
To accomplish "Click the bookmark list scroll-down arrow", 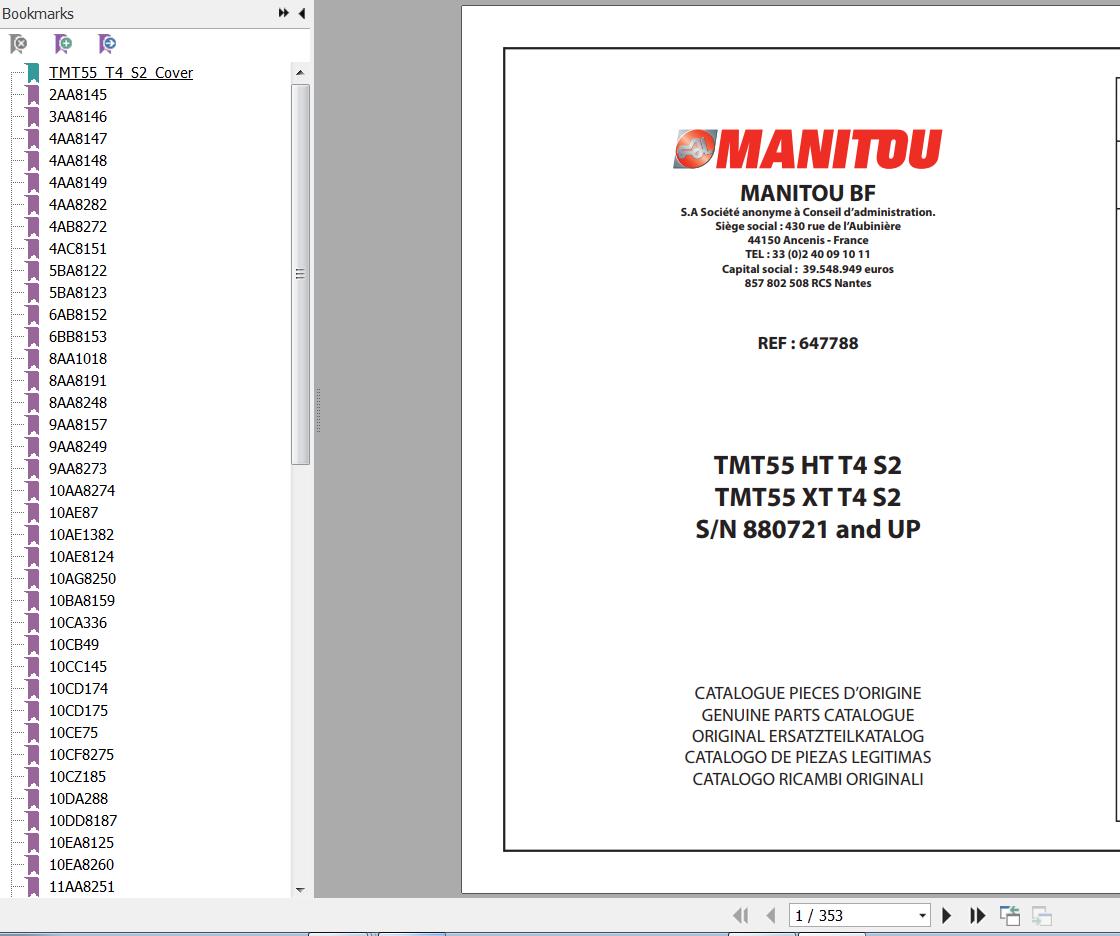I will [x=300, y=890].
